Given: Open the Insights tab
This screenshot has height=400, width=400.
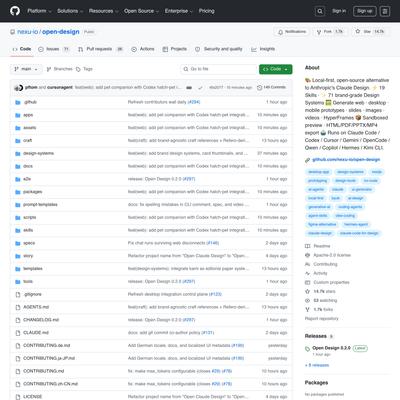Looking at the screenshot, I should (263, 49).
